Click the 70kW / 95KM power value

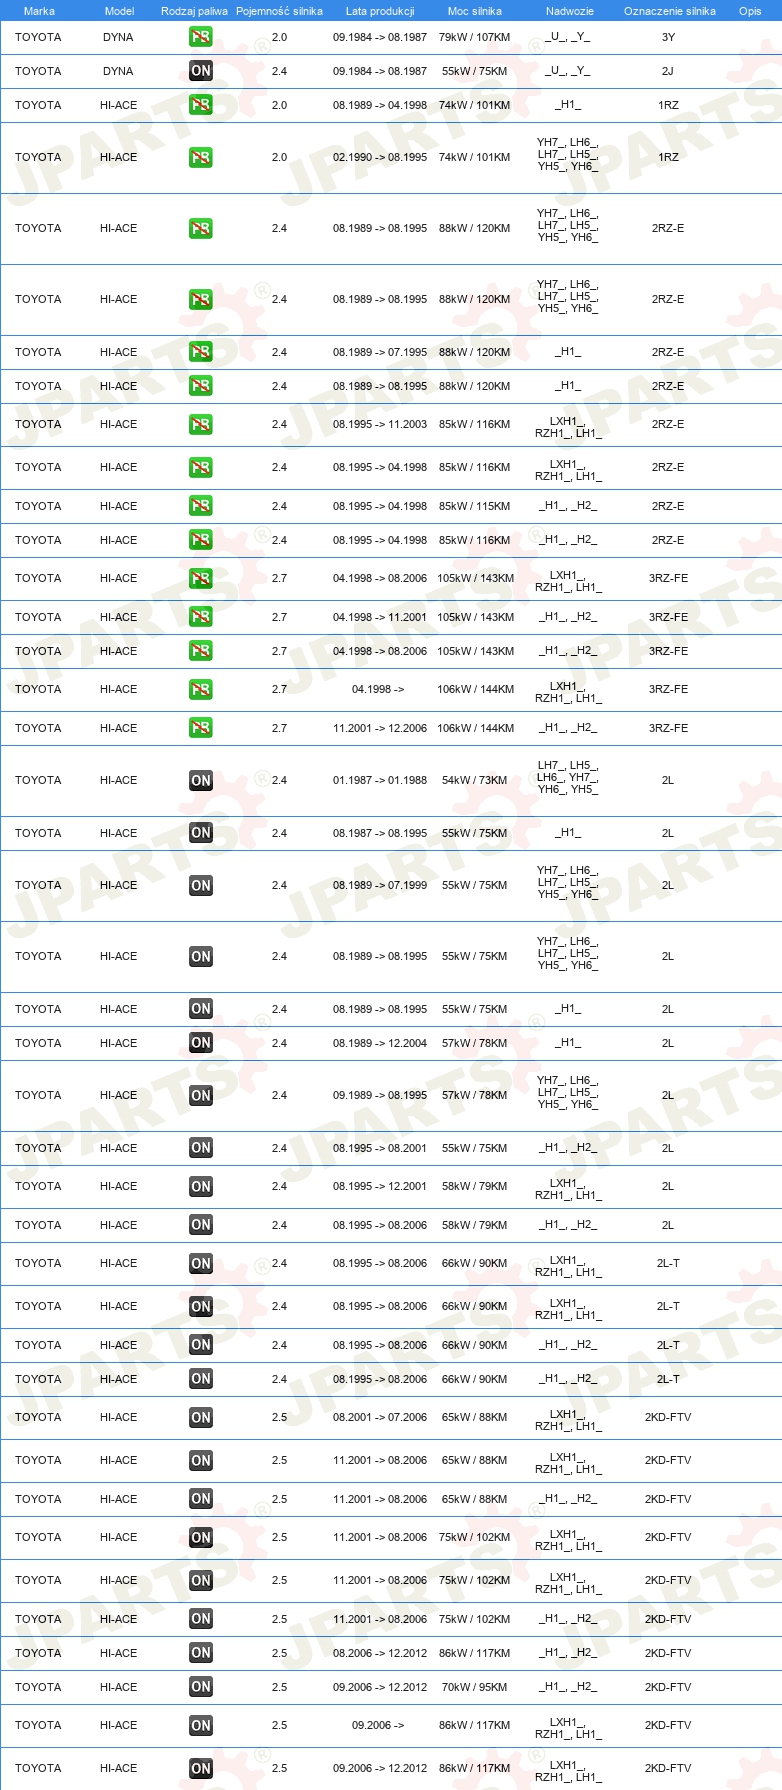474,1687
